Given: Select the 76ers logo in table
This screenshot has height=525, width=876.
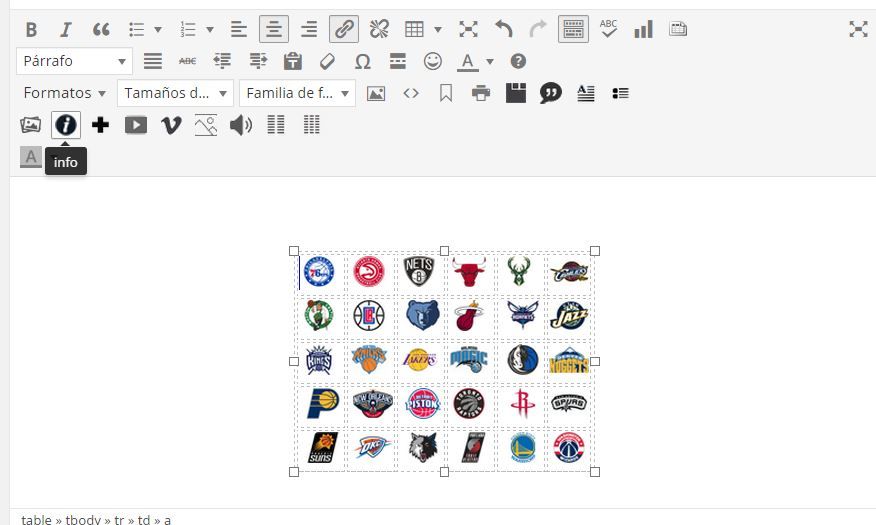Looking at the screenshot, I should point(319,272).
